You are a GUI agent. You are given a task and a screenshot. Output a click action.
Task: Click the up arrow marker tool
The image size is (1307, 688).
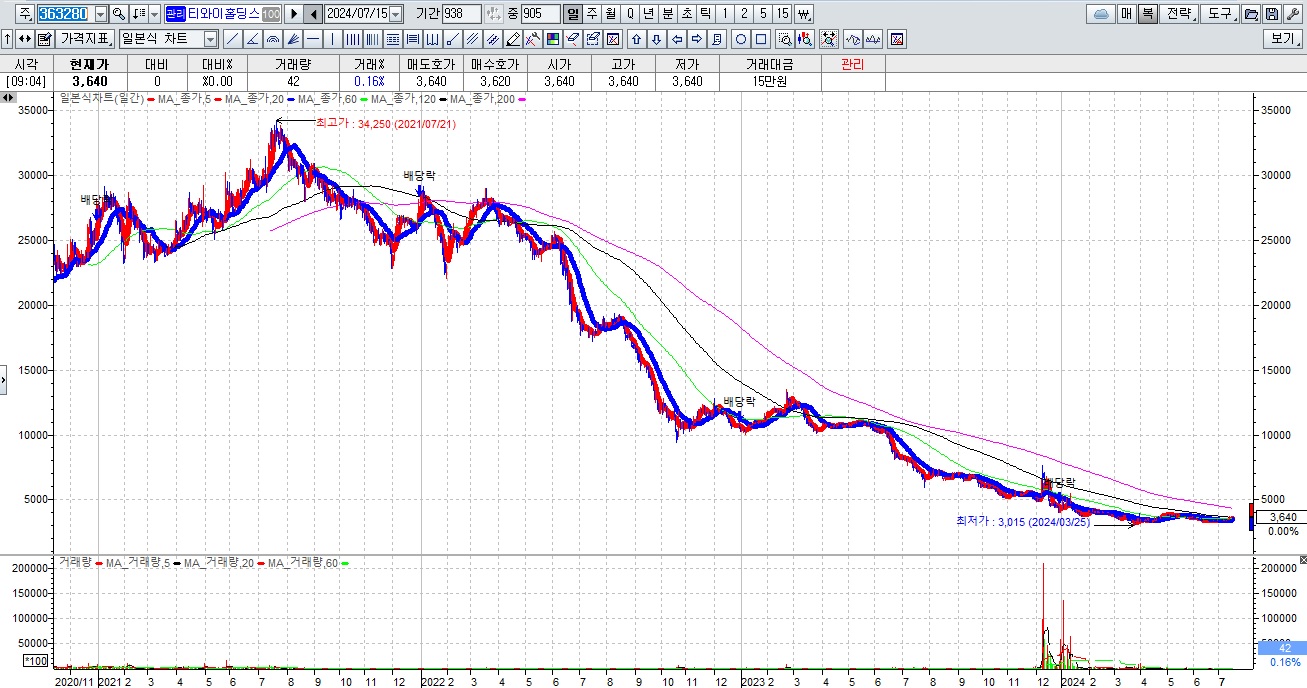coord(636,39)
